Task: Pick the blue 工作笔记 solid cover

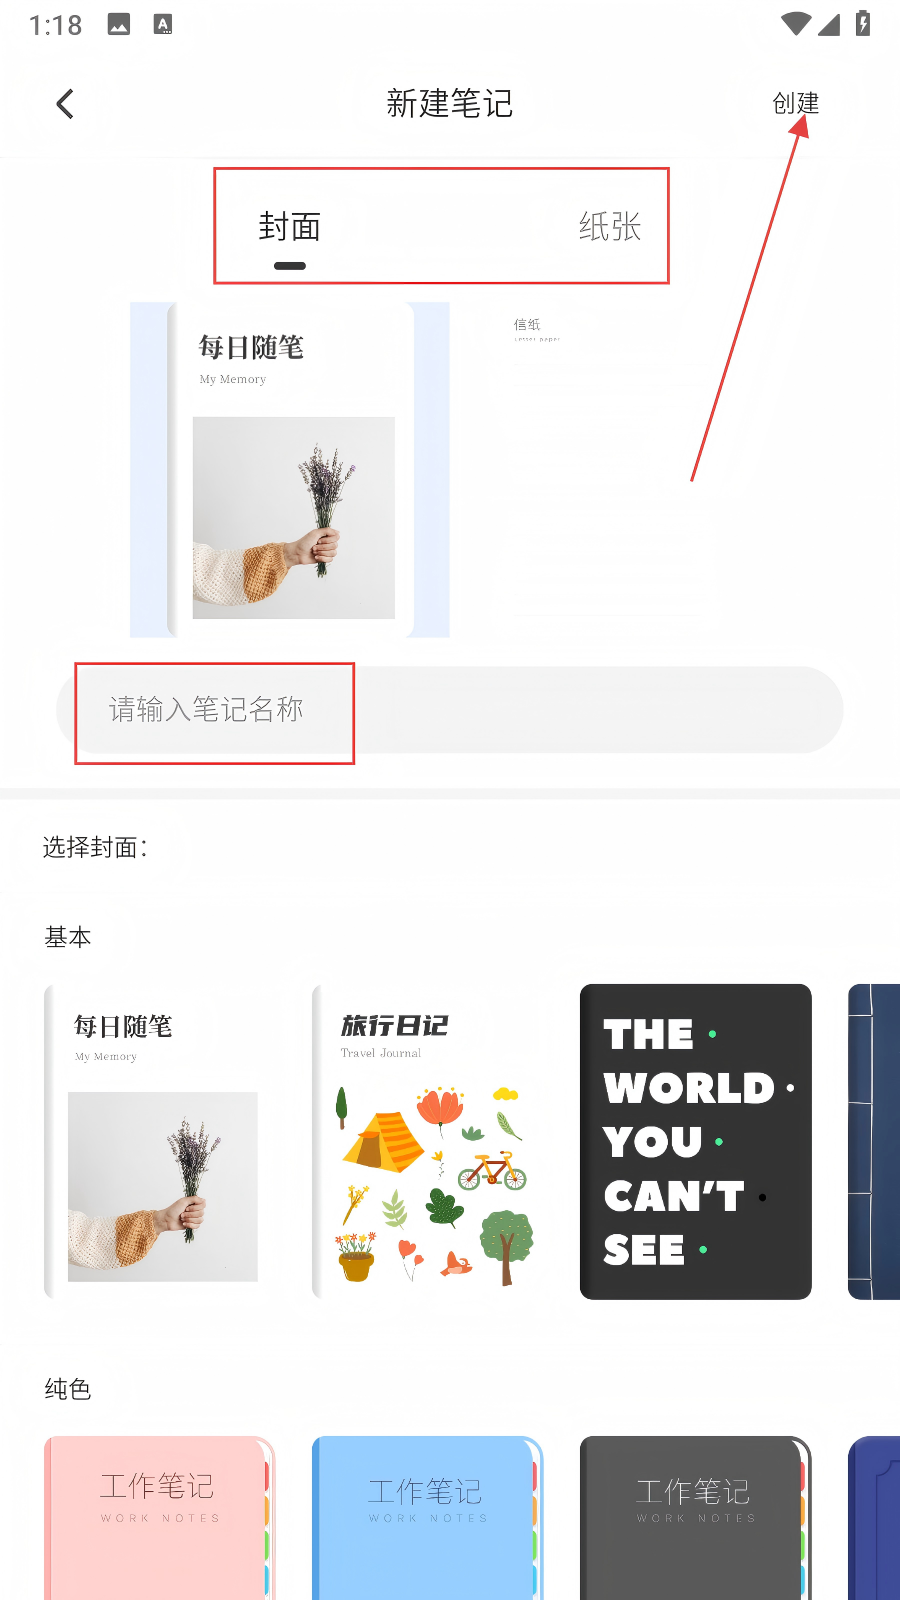Action: coord(428,1518)
